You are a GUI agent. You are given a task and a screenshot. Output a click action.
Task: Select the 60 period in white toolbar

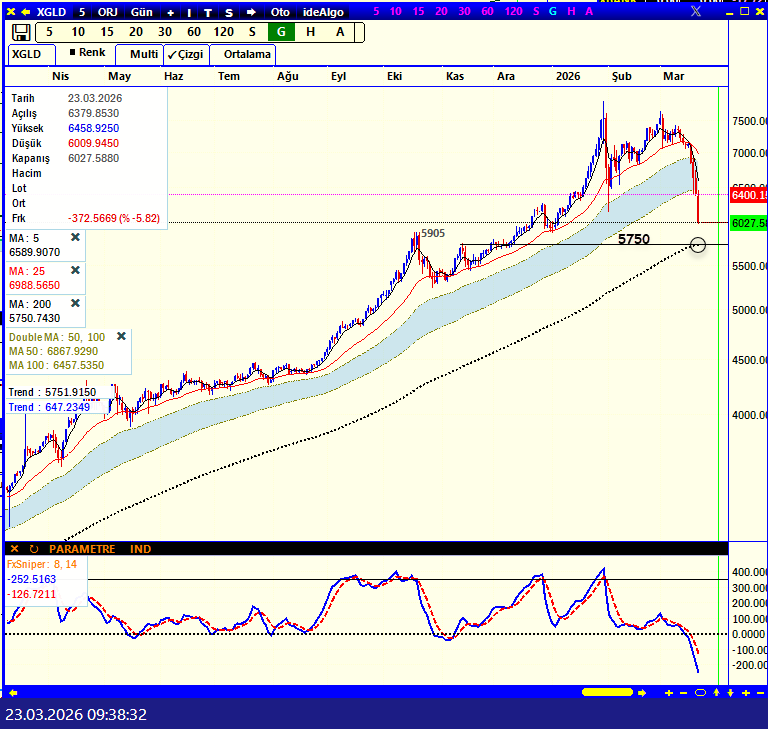194,32
